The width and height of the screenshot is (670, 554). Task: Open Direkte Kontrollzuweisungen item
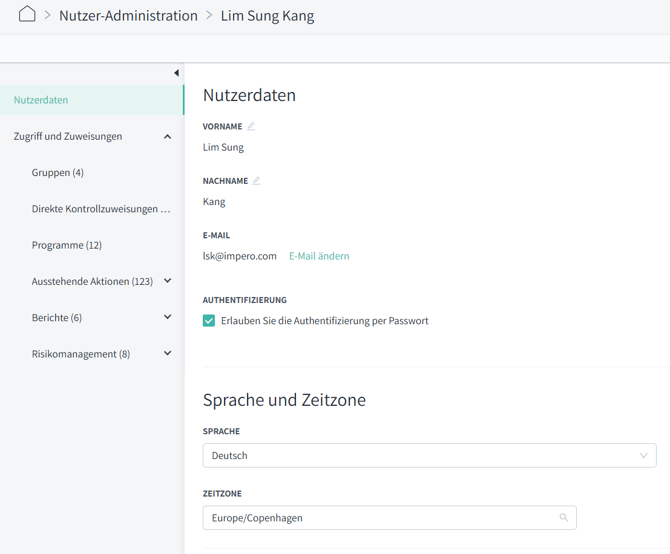(100, 209)
